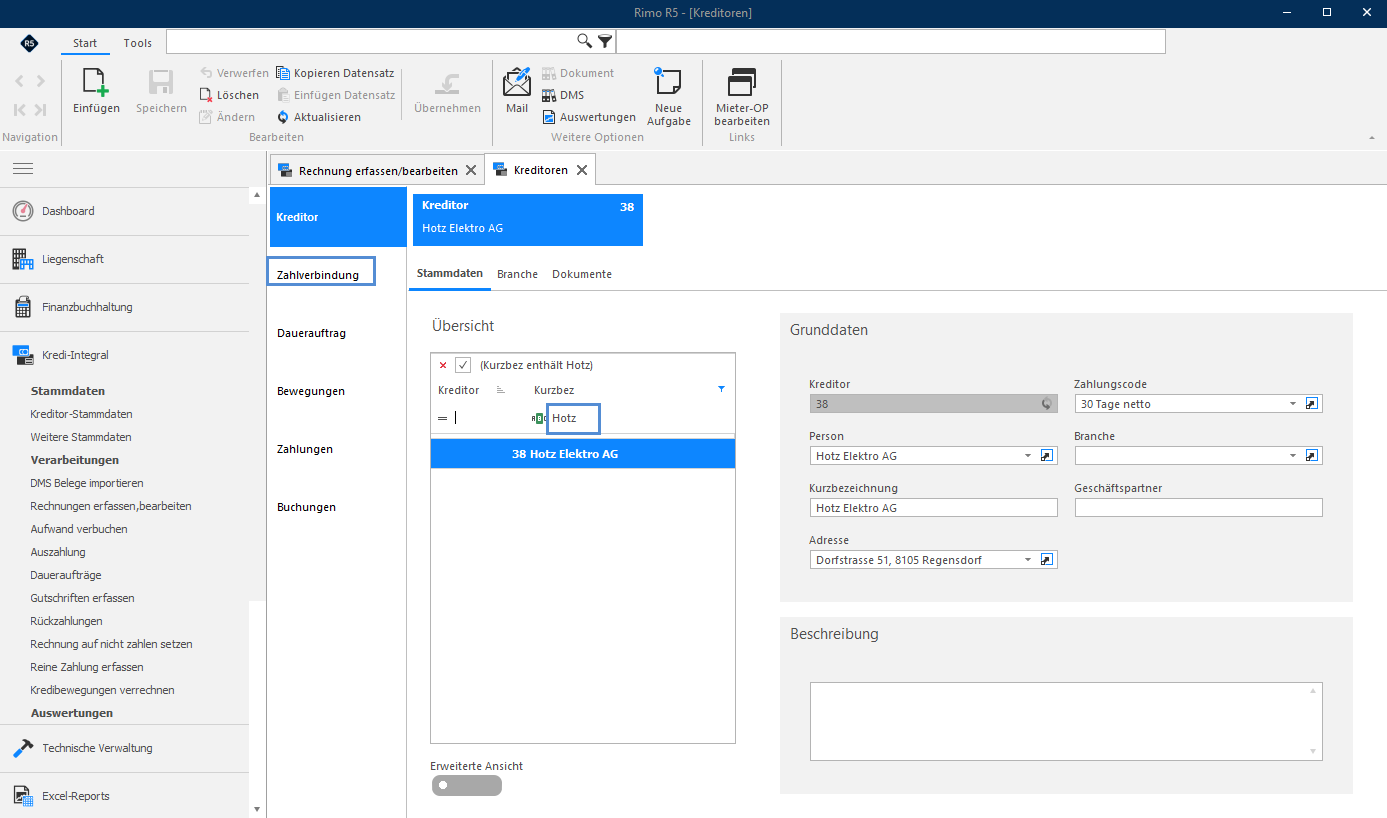Select Bewegungen section

[x=311, y=391]
